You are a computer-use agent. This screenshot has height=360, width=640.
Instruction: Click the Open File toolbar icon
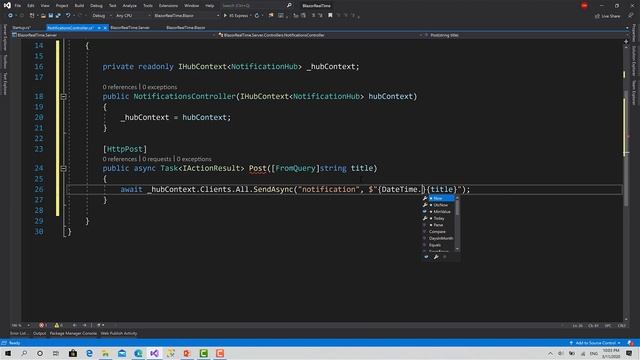[43, 16]
